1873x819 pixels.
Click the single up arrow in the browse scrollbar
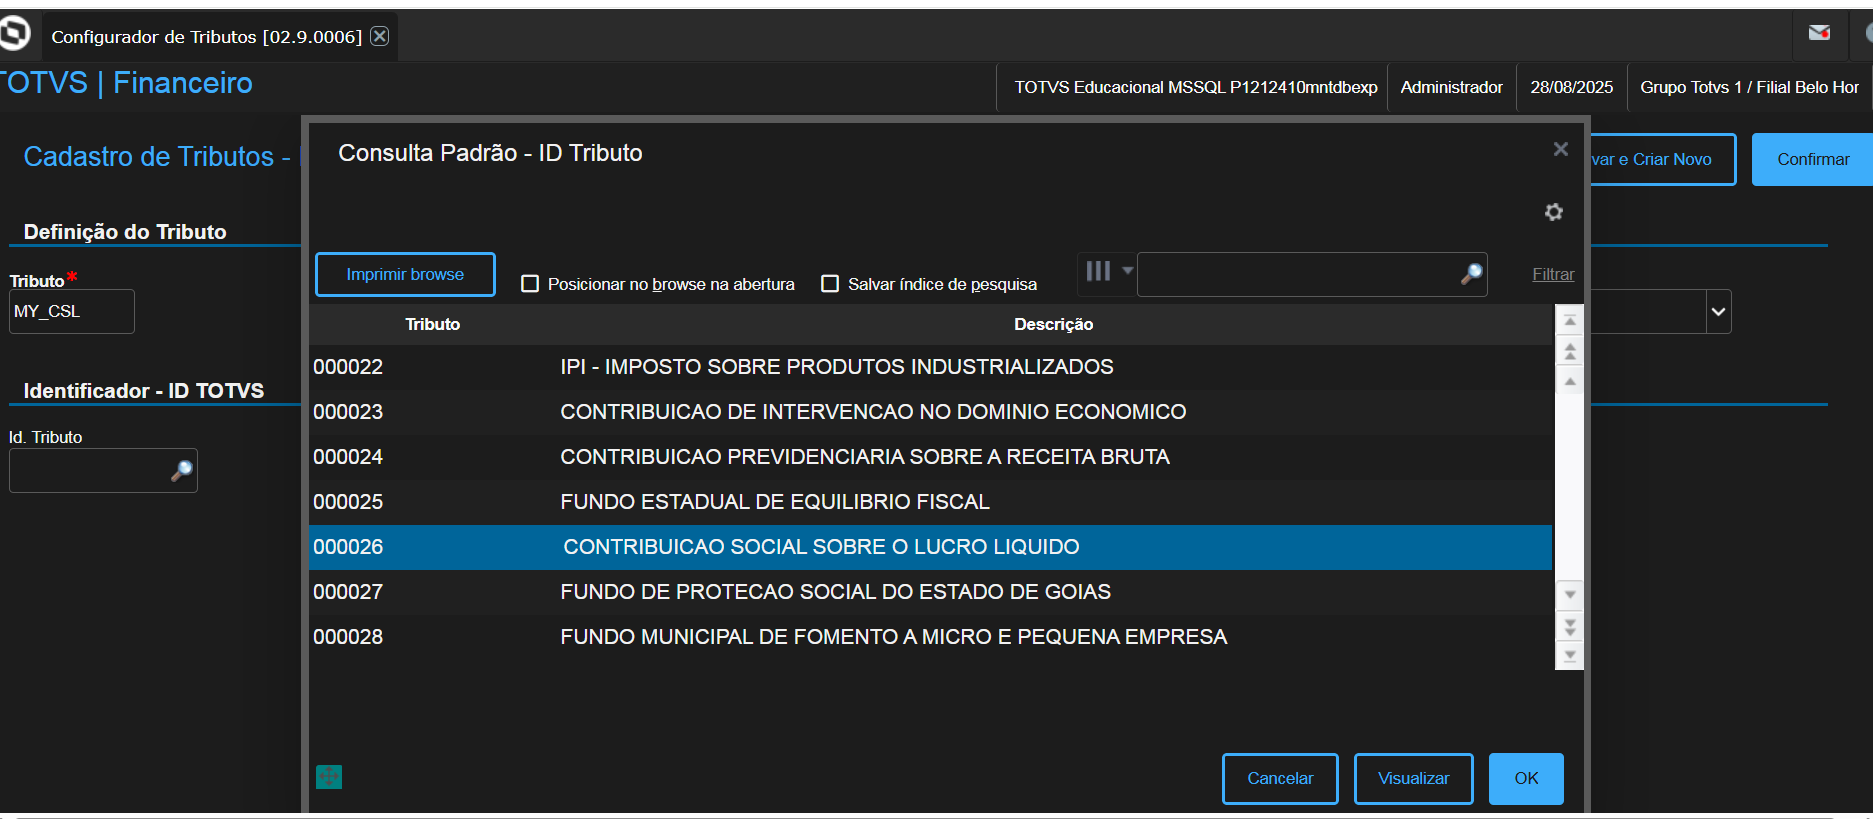click(1570, 381)
